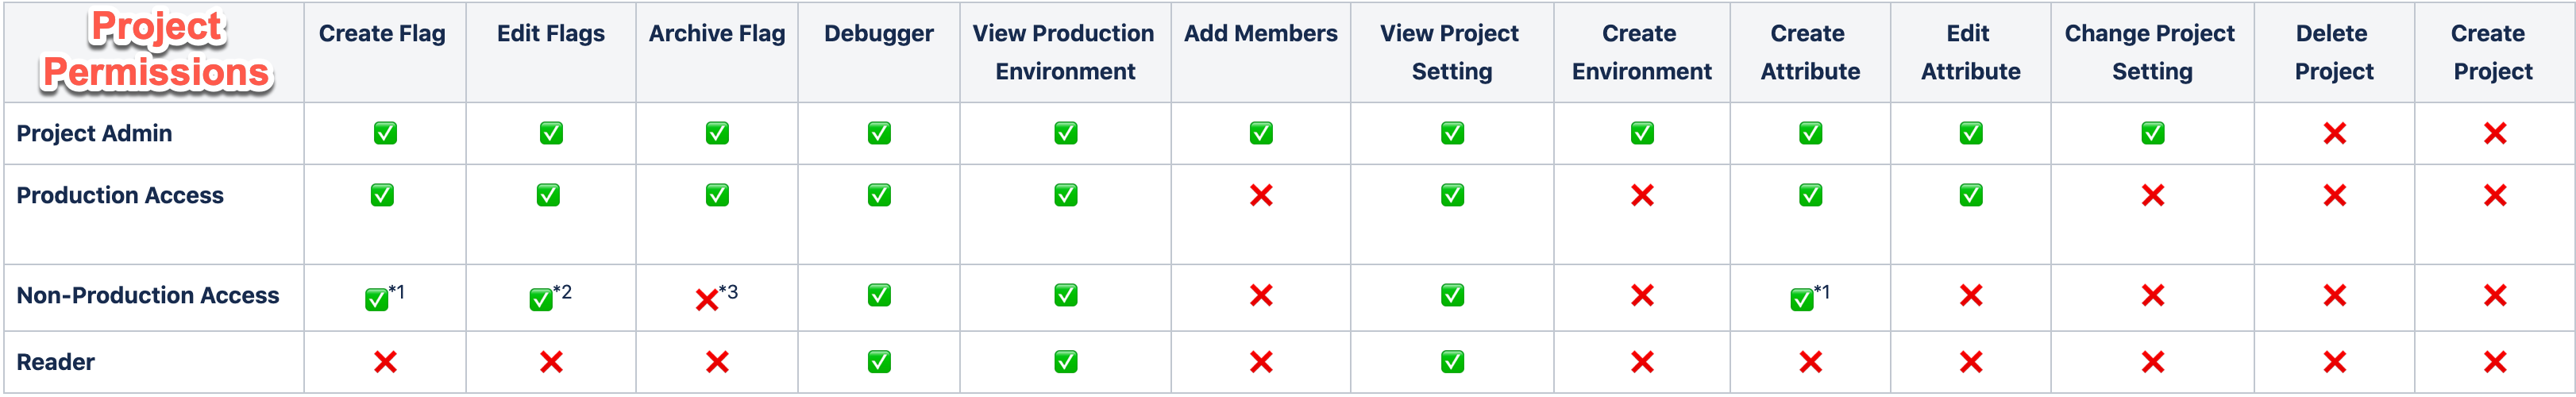2576x397 pixels.
Task: Click Production Access's Edit Attribute checkmark
Action: coord(1971,195)
